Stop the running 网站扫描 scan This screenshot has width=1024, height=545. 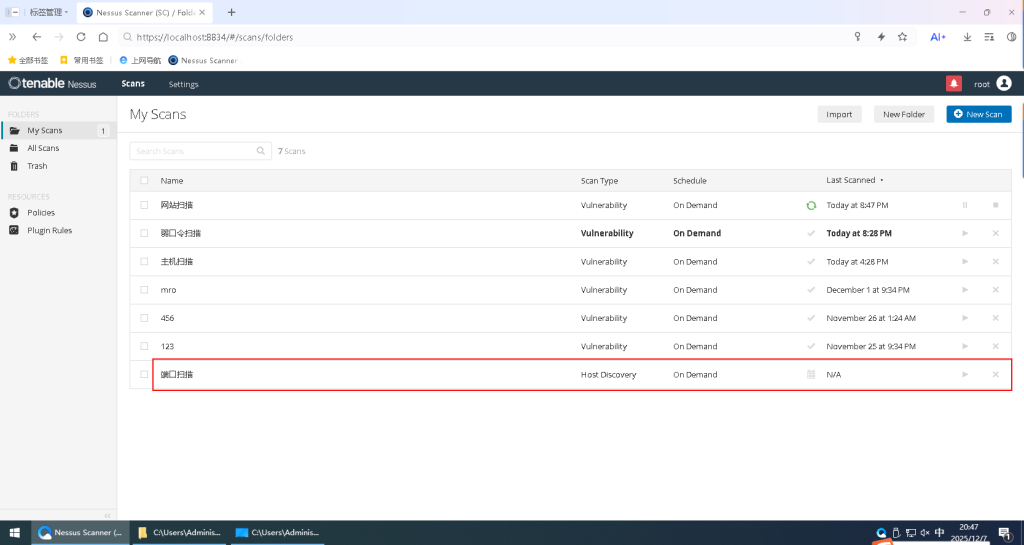pyautogui.click(x=995, y=205)
